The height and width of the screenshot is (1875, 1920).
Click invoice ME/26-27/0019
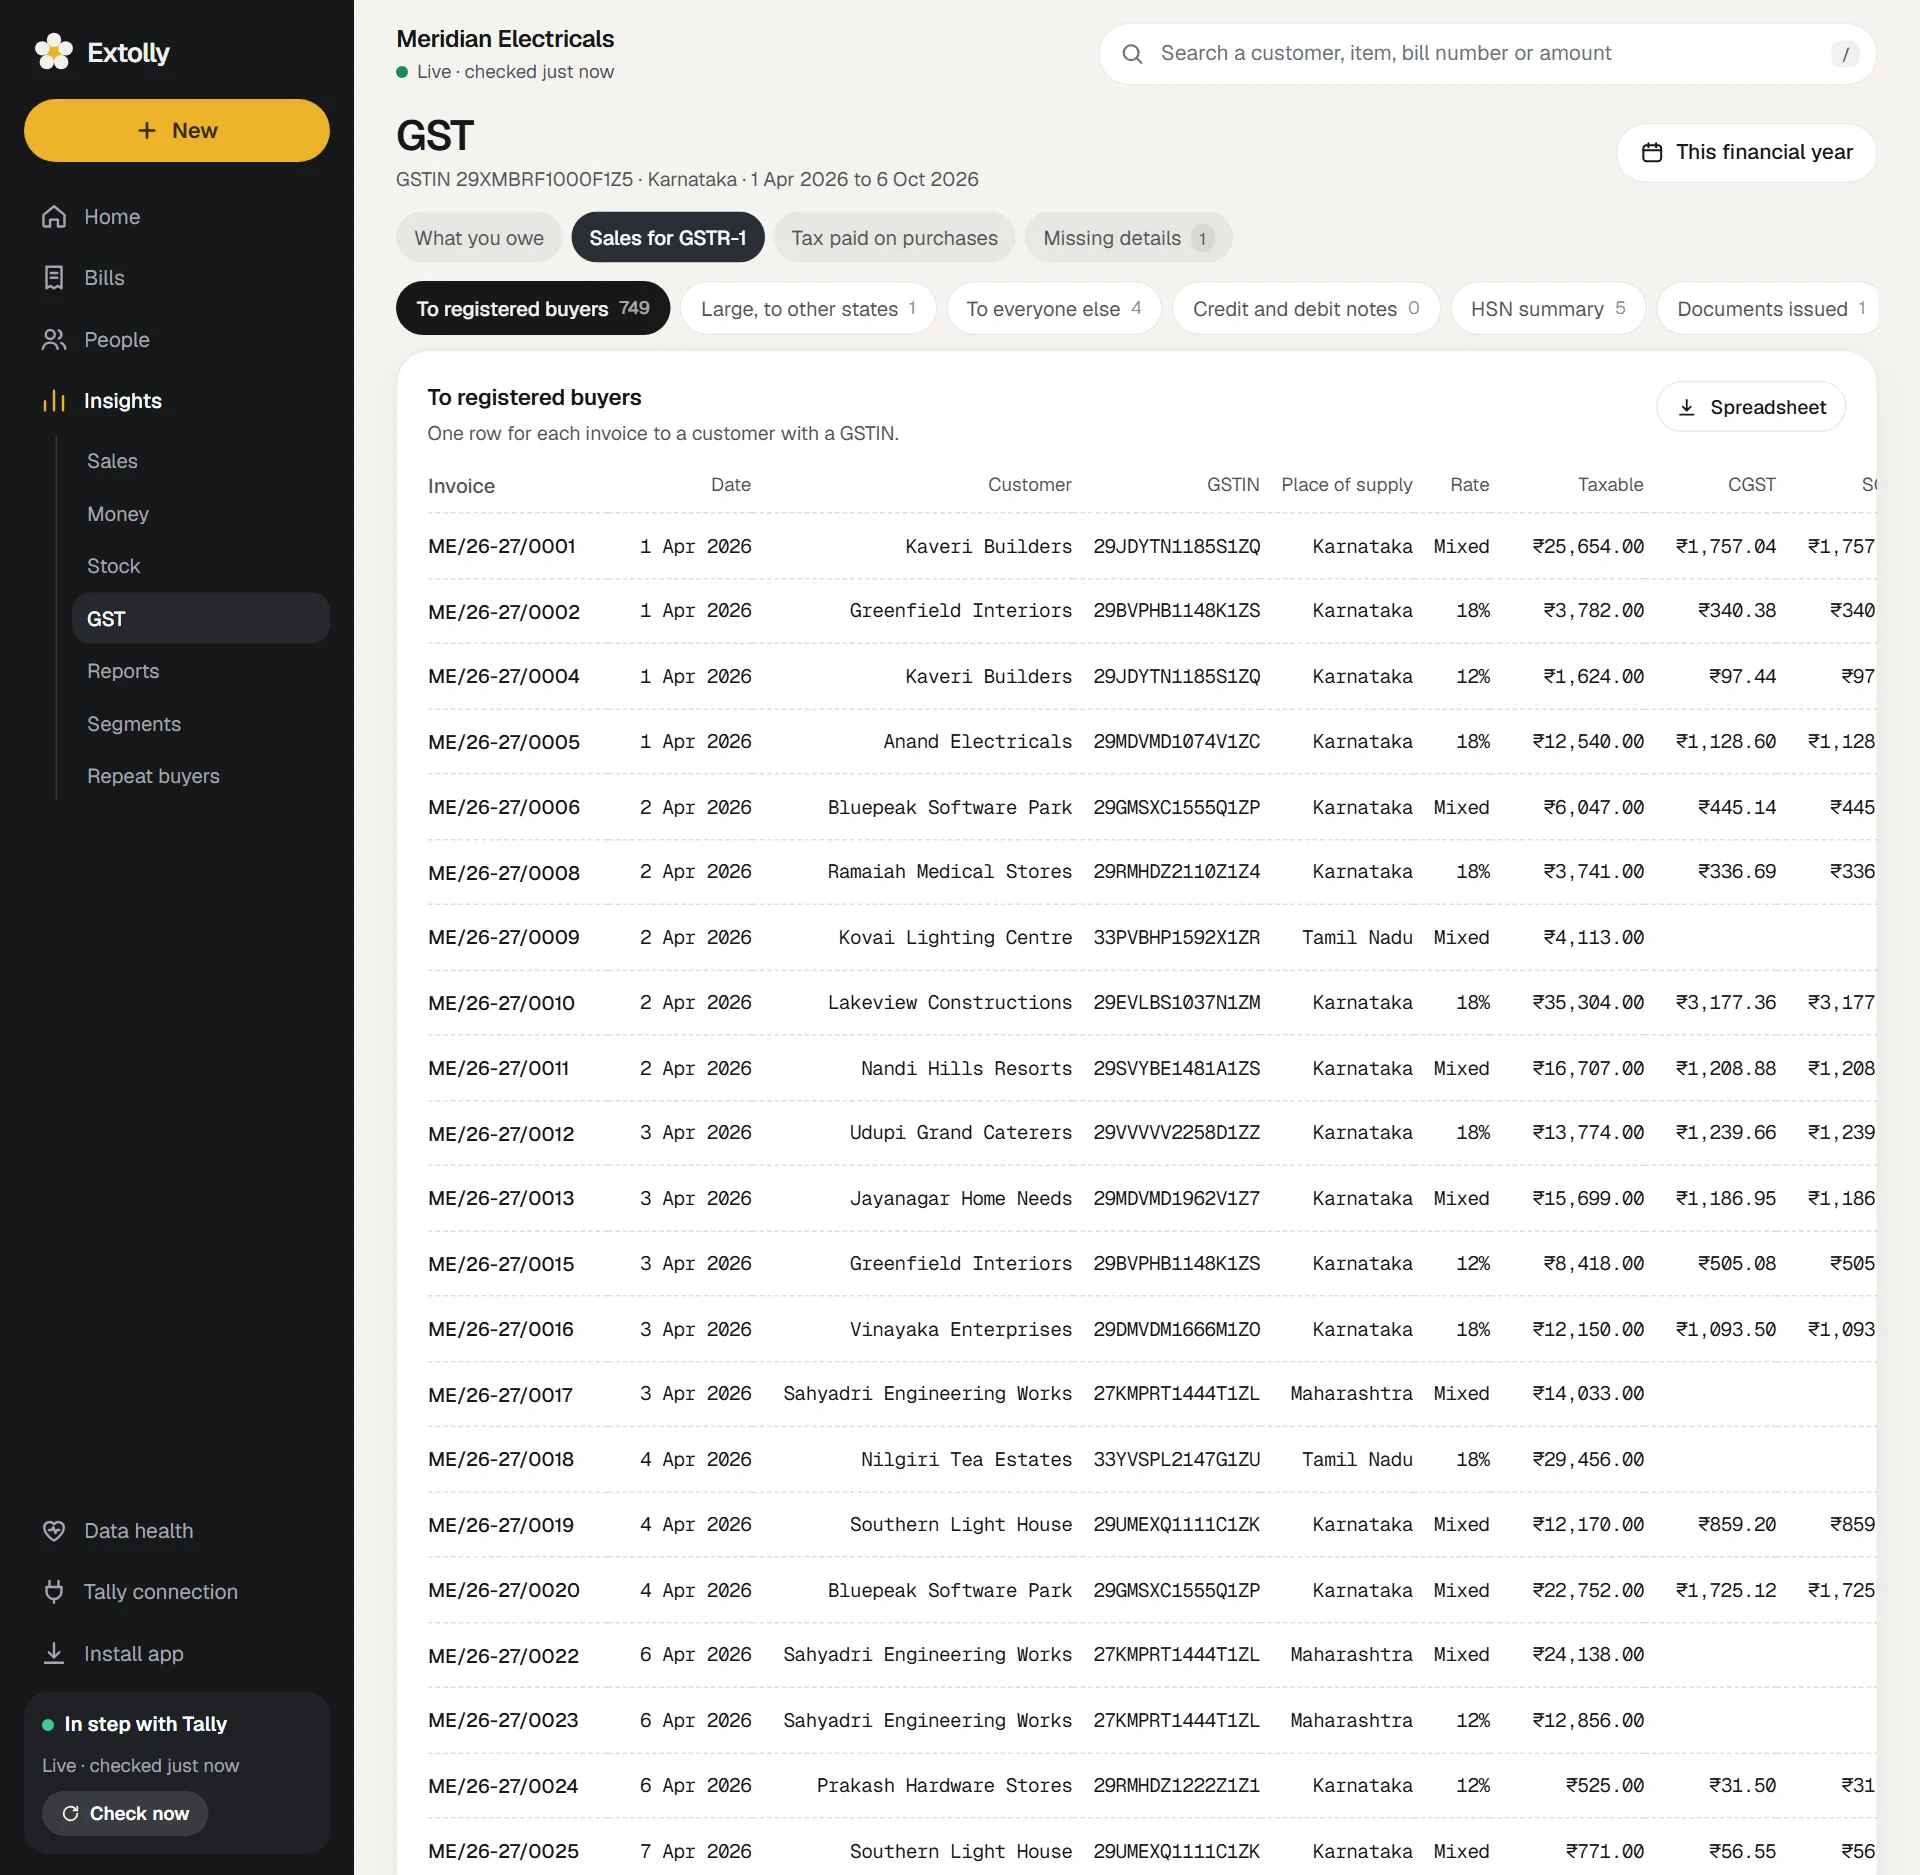click(500, 1525)
